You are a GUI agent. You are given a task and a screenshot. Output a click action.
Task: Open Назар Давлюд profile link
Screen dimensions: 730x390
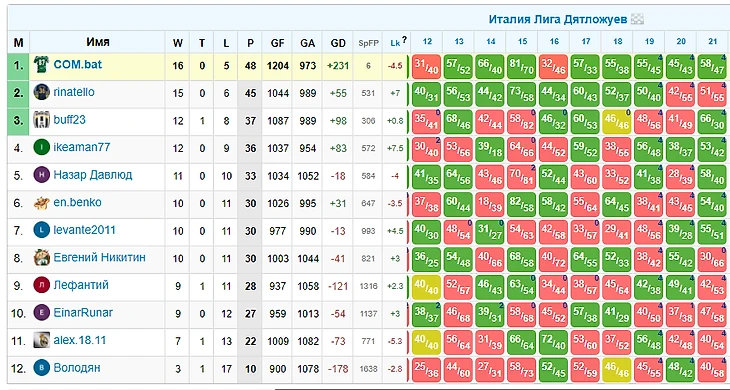click(93, 175)
